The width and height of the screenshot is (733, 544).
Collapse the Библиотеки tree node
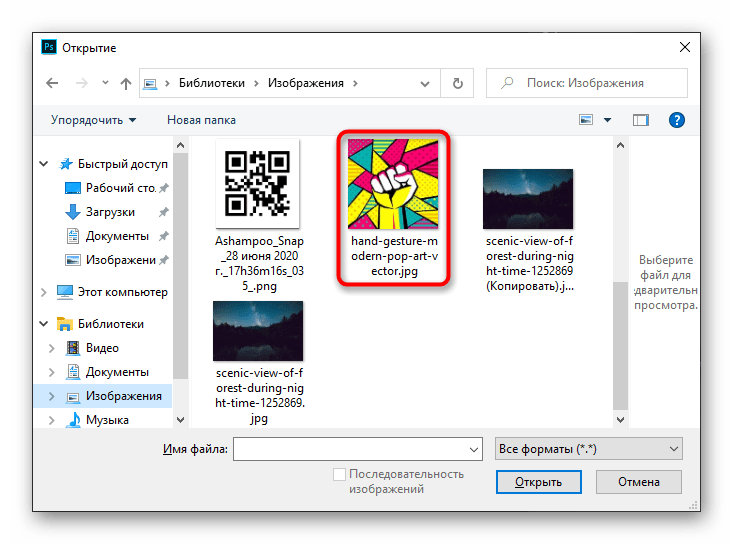click(x=43, y=324)
